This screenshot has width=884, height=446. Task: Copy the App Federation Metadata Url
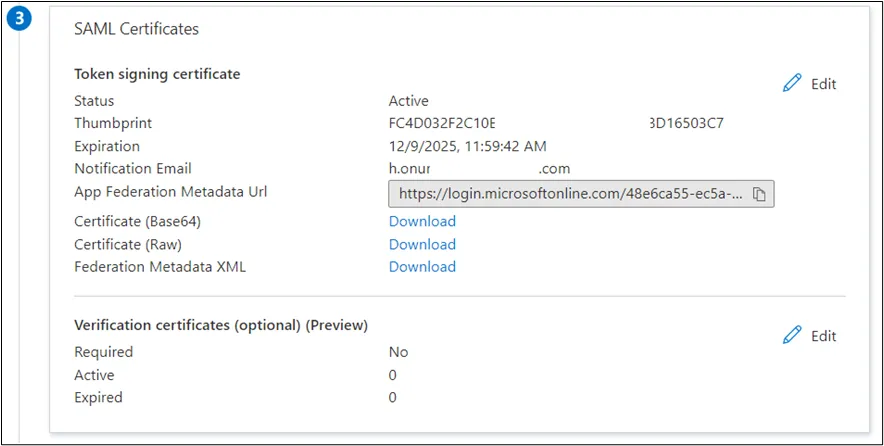[x=759, y=194]
